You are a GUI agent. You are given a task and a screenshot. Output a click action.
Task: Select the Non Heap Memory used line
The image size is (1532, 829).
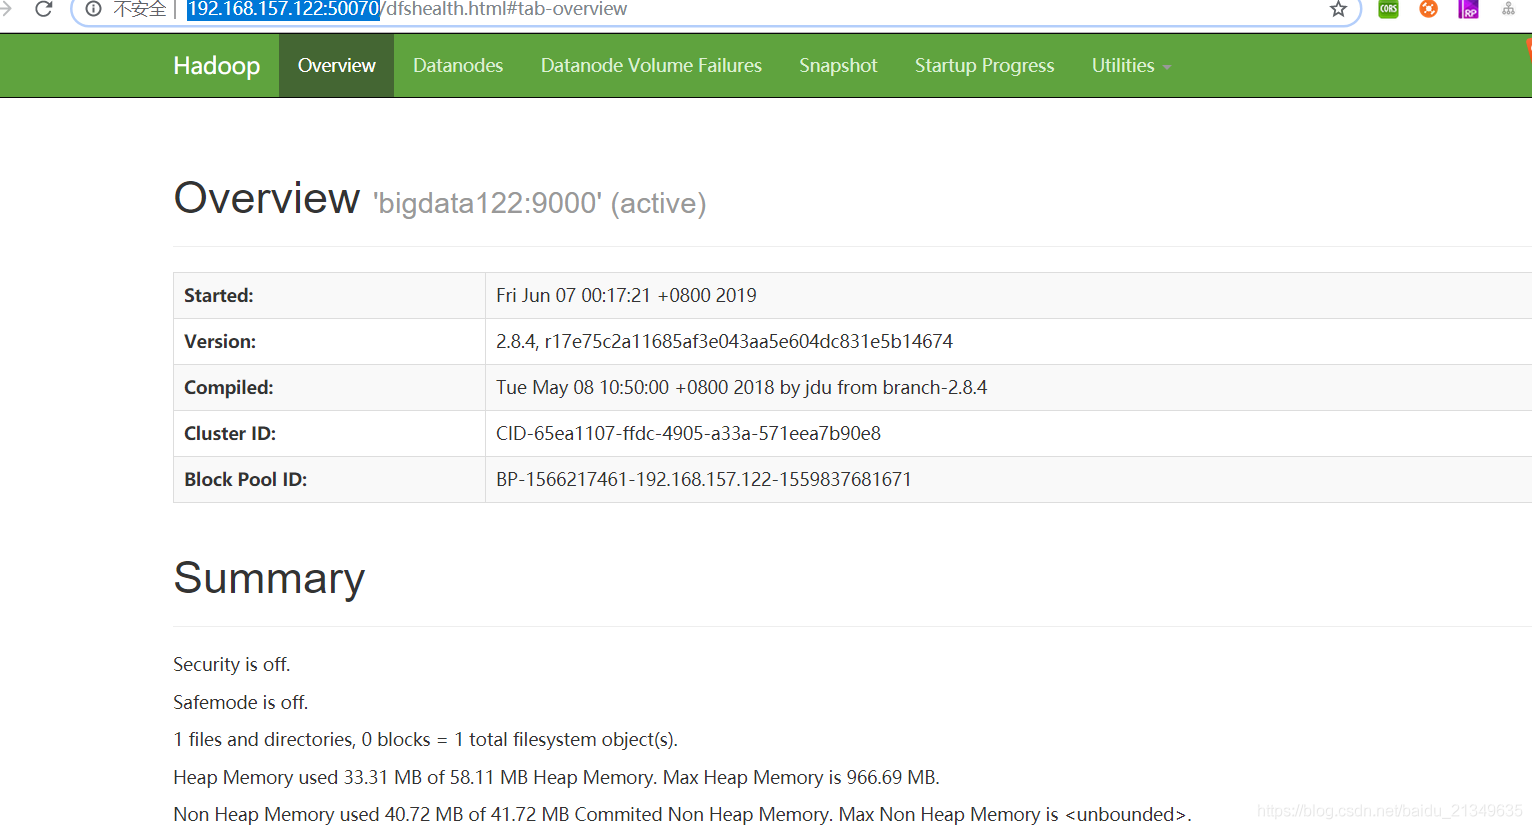coord(682,815)
